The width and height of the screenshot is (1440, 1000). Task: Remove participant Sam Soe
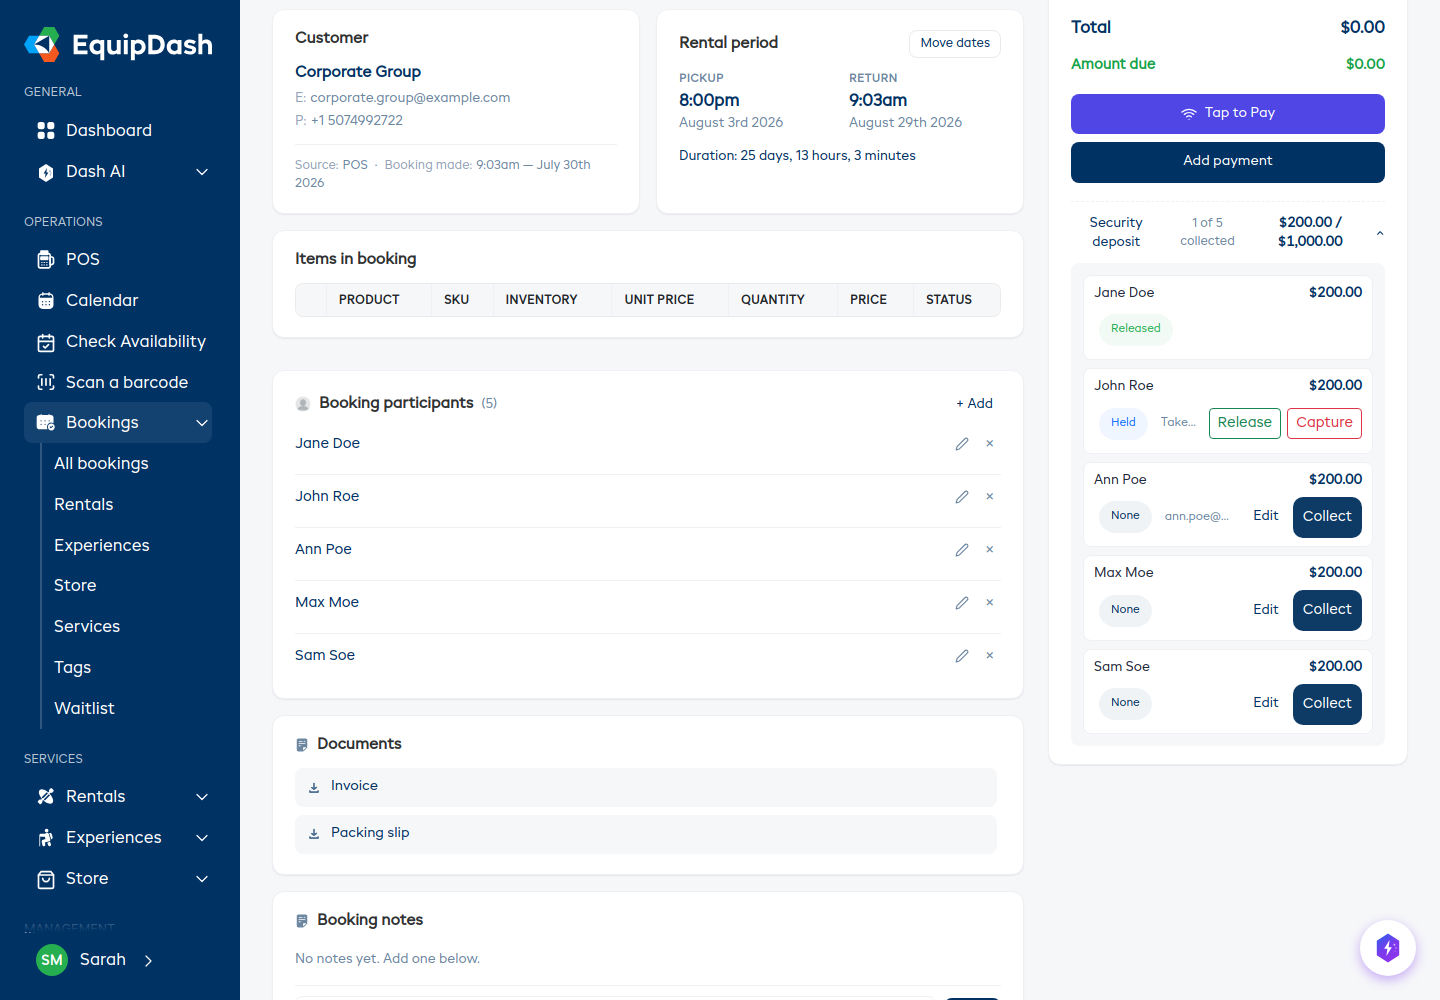[990, 656]
